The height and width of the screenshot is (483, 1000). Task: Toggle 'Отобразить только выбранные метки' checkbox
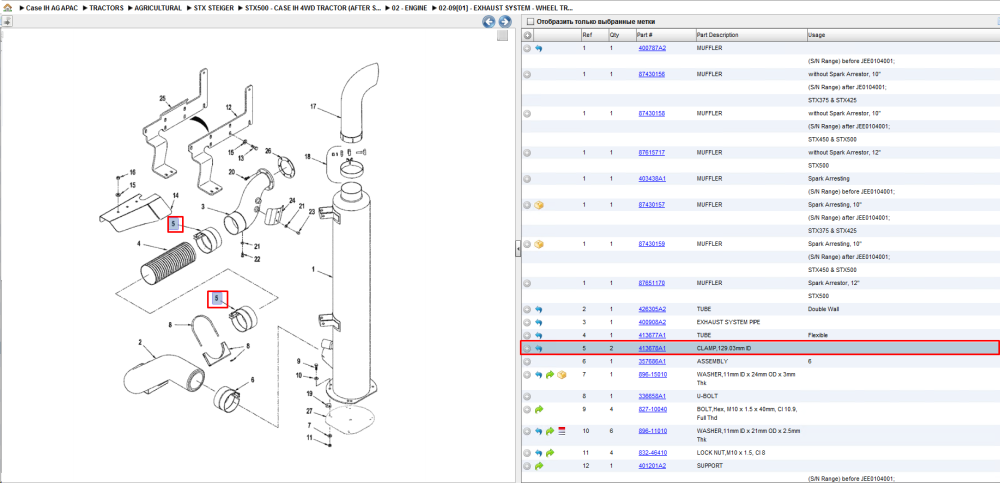(x=529, y=22)
